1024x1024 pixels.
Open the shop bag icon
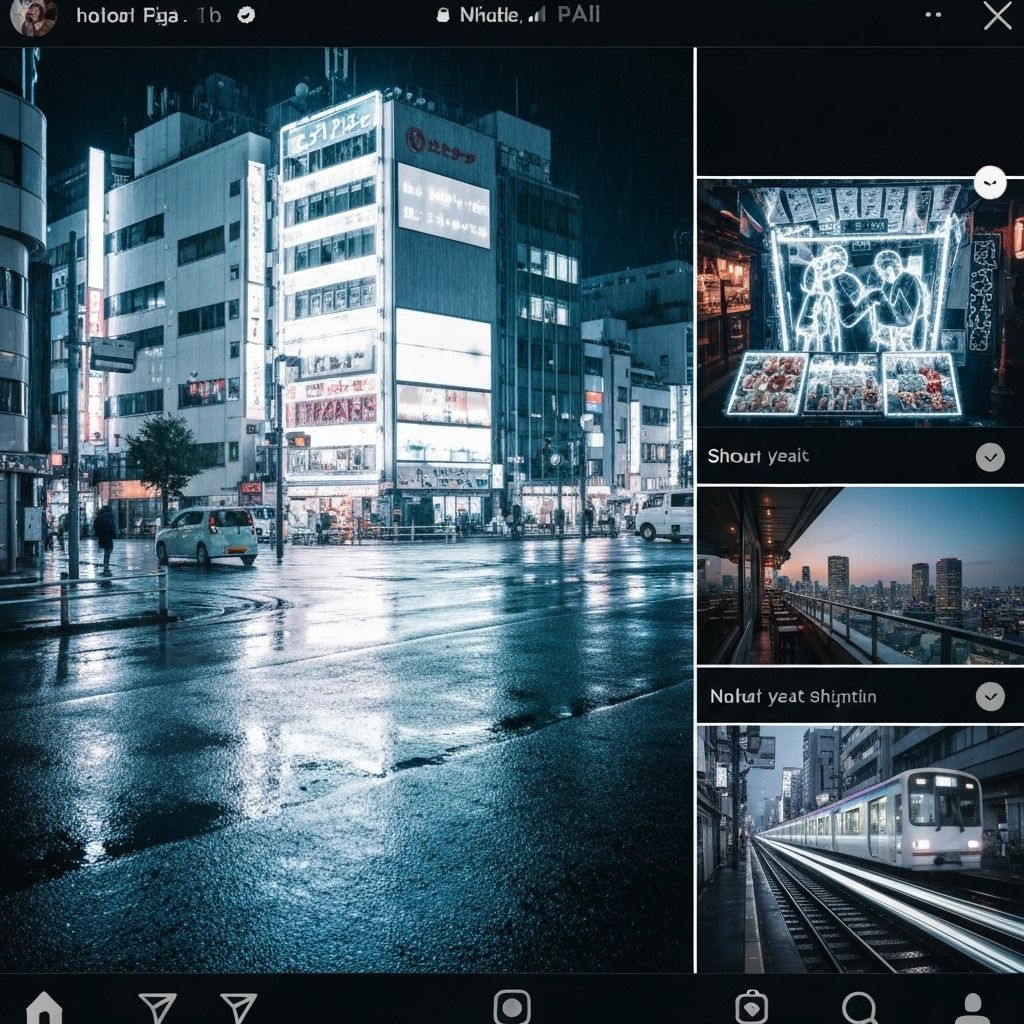pyautogui.click(x=751, y=1007)
